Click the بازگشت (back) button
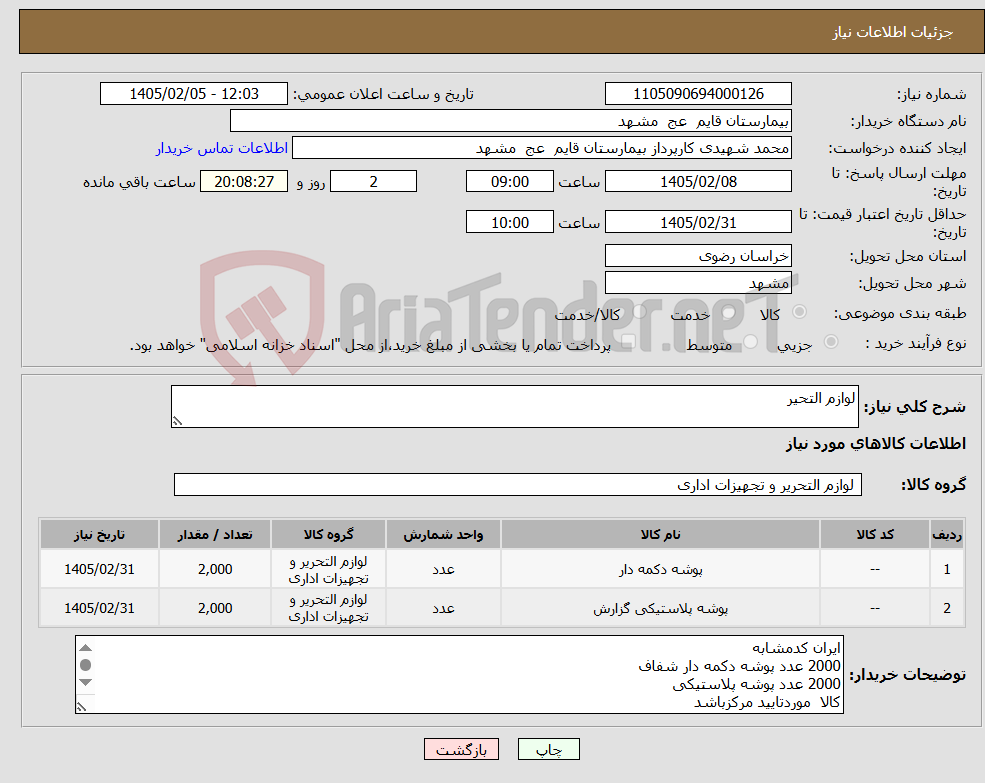Screen dimensions: 985x783 461,749
